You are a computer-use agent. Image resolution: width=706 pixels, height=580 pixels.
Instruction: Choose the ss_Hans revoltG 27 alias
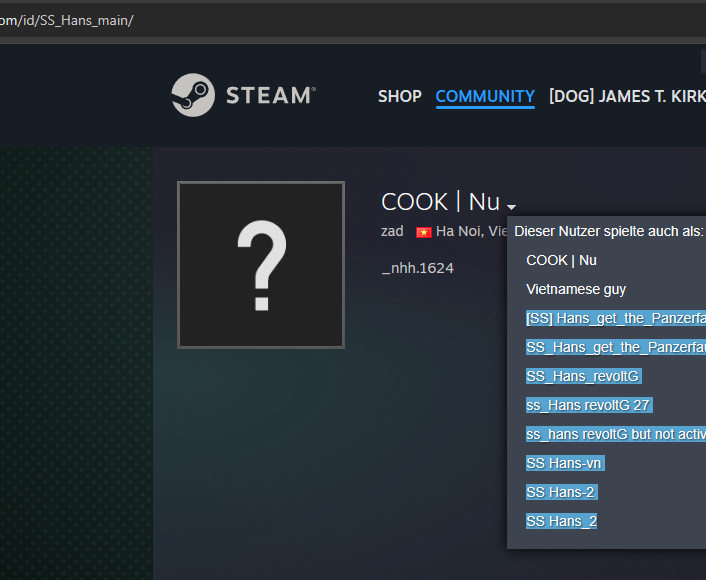point(588,405)
